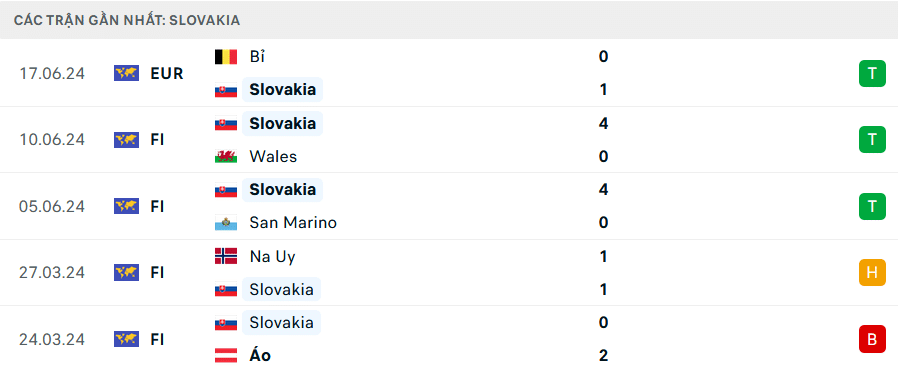Click the competition icon on 24.03.24 row
The width and height of the screenshot is (898, 372).
click(x=126, y=339)
